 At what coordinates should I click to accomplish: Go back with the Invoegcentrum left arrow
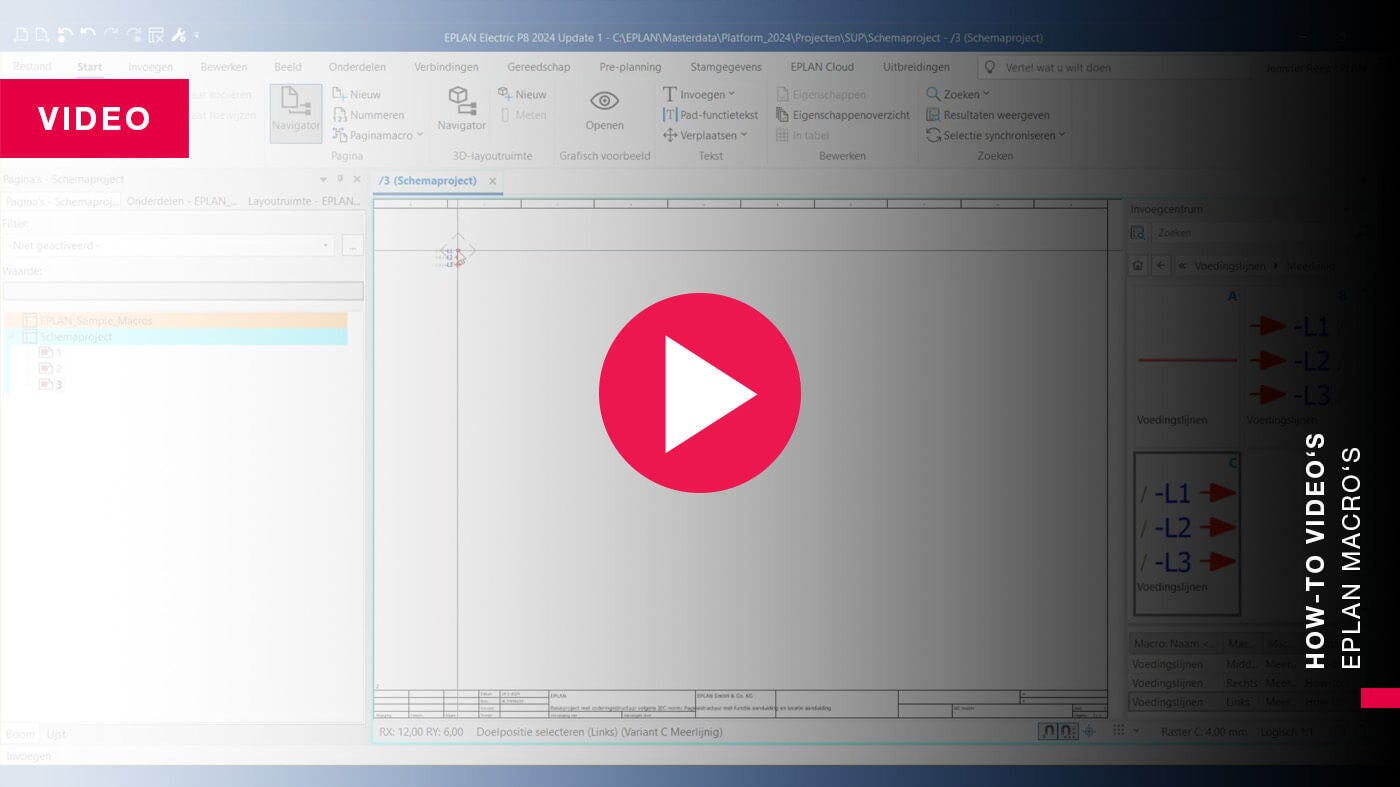coord(1161,266)
